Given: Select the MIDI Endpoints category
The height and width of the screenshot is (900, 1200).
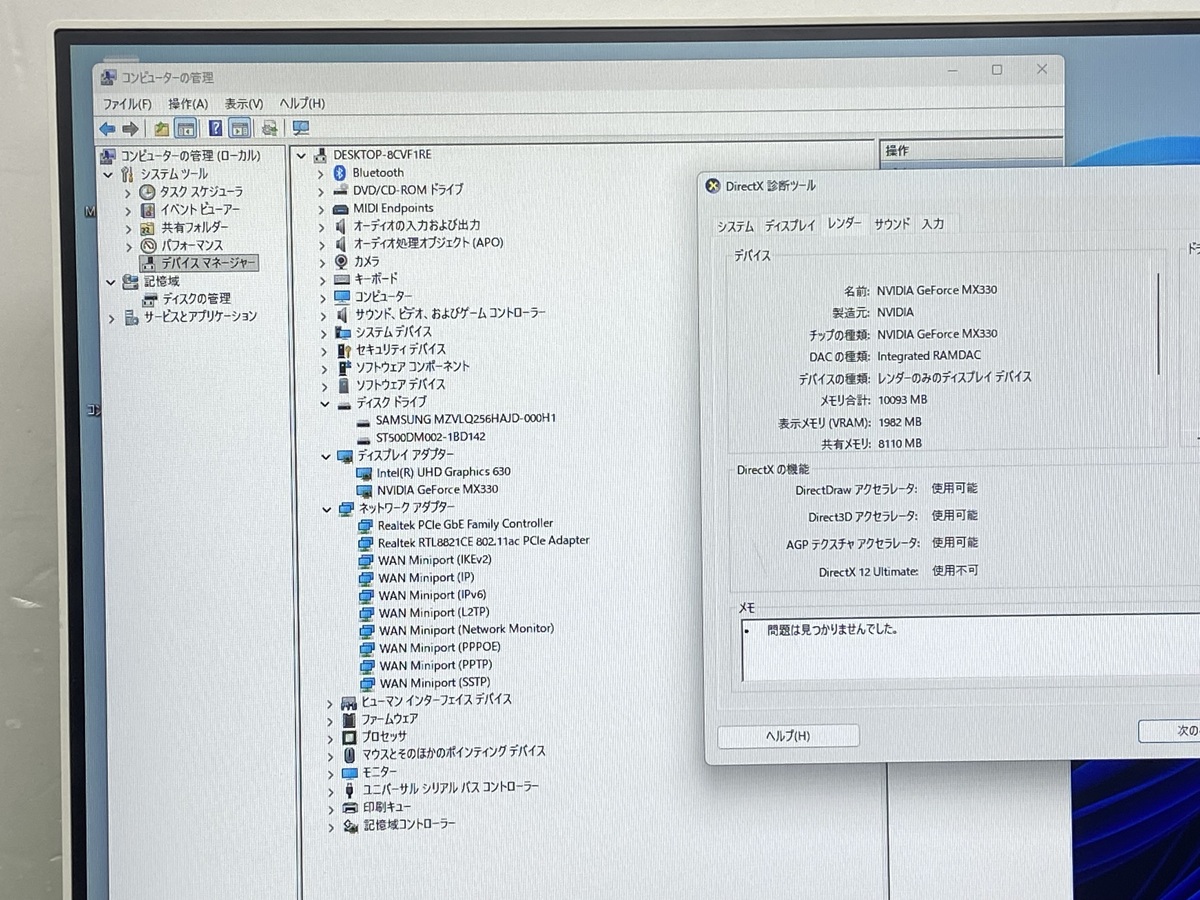Looking at the screenshot, I should point(393,208).
